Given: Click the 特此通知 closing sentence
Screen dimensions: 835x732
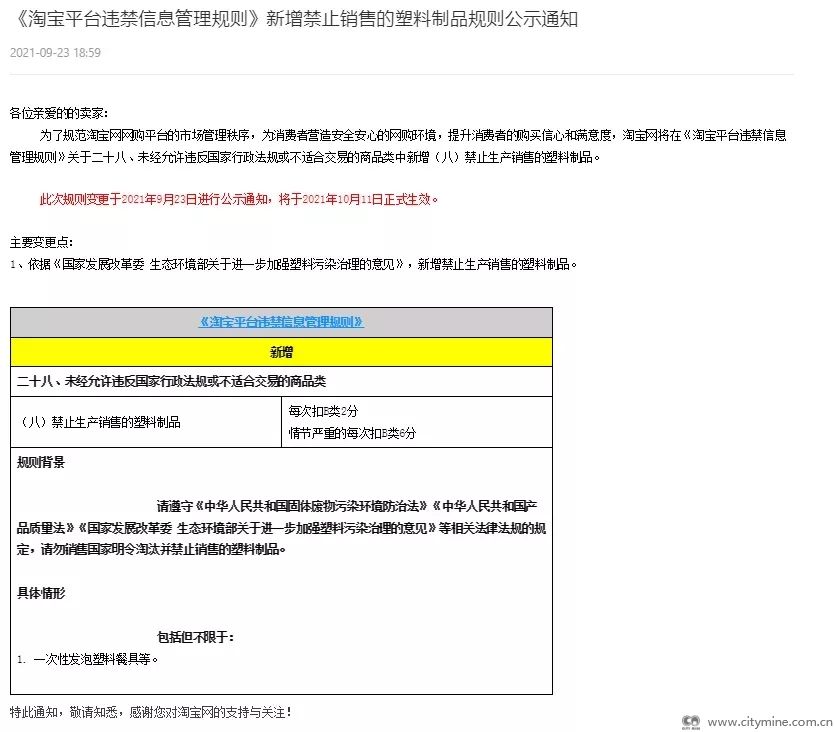Looking at the screenshot, I should click(150, 712).
